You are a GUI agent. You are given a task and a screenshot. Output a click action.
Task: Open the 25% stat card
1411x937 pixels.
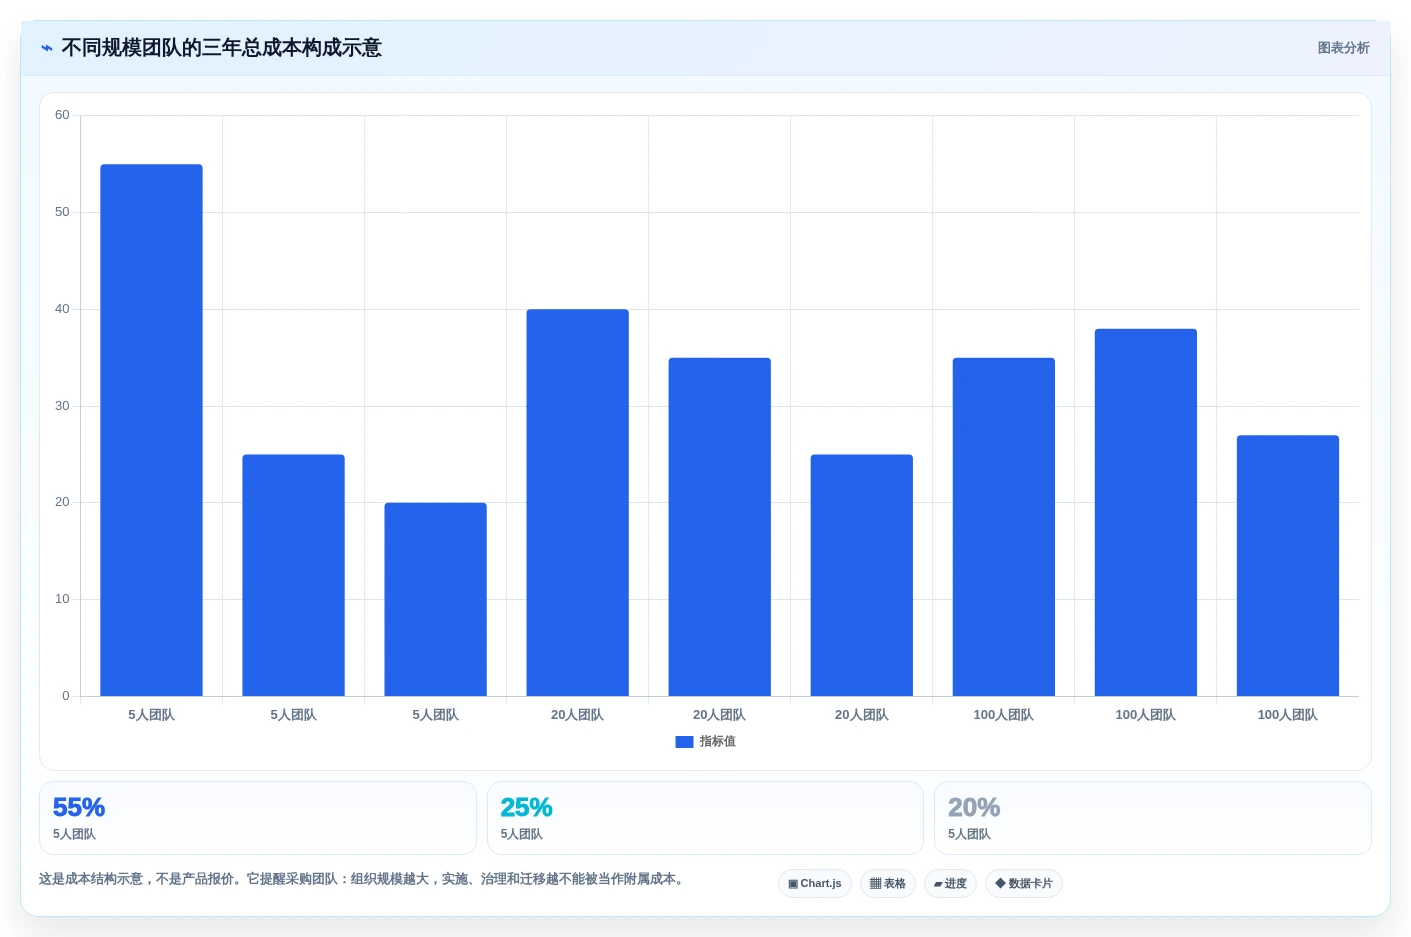click(705, 818)
